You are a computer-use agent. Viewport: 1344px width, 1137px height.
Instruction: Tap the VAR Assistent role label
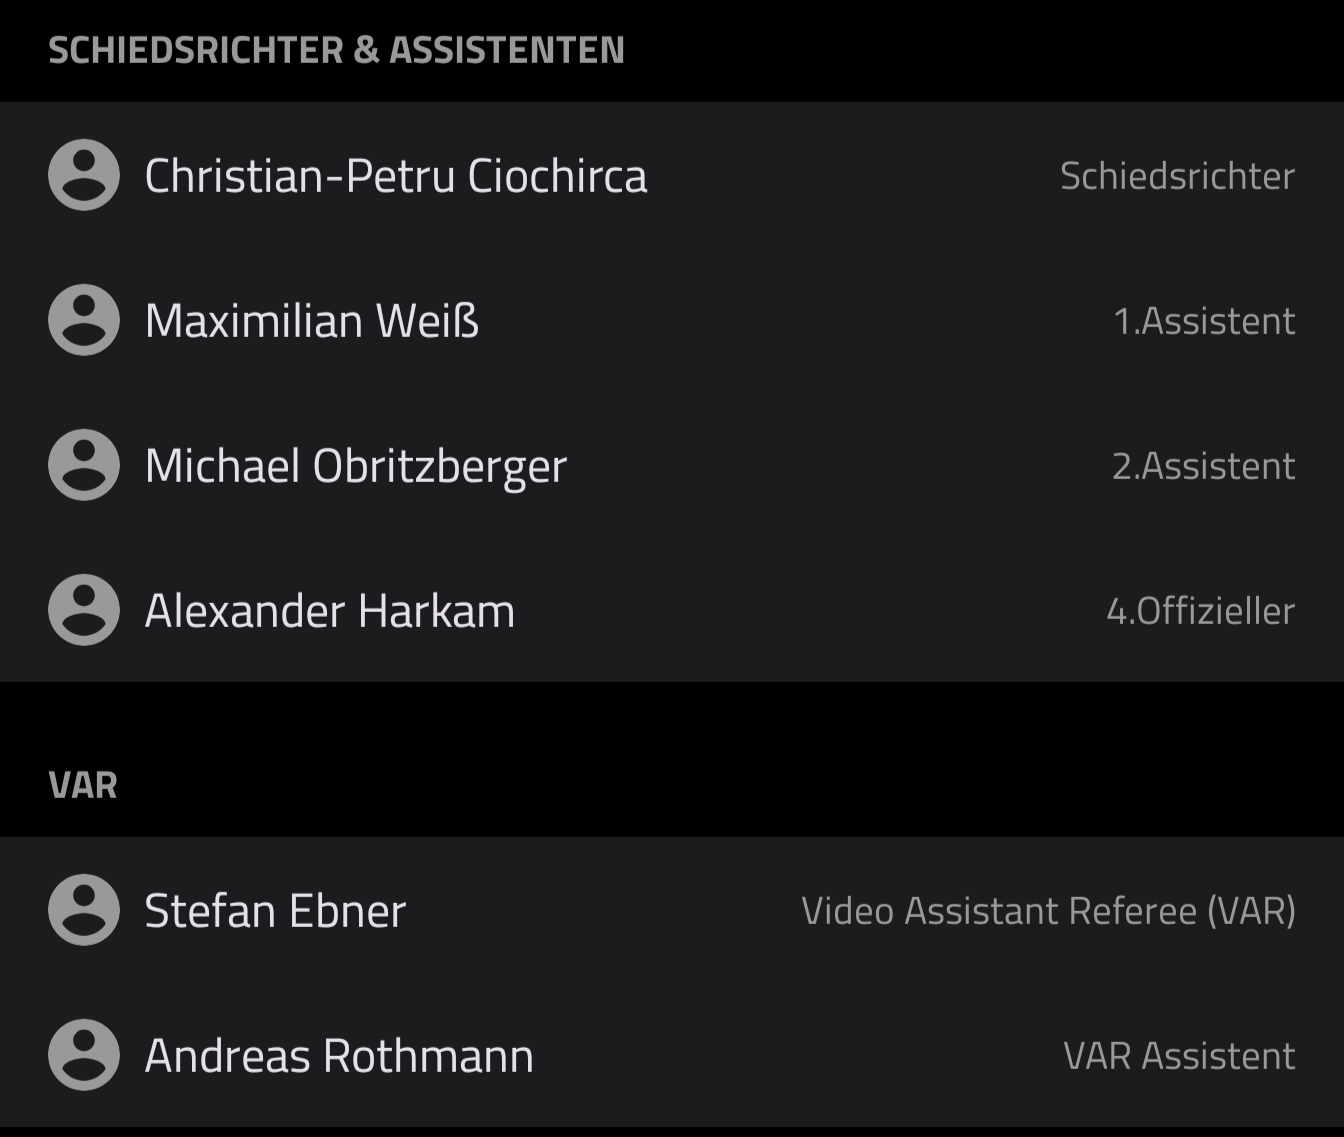pos(1179,1056)
